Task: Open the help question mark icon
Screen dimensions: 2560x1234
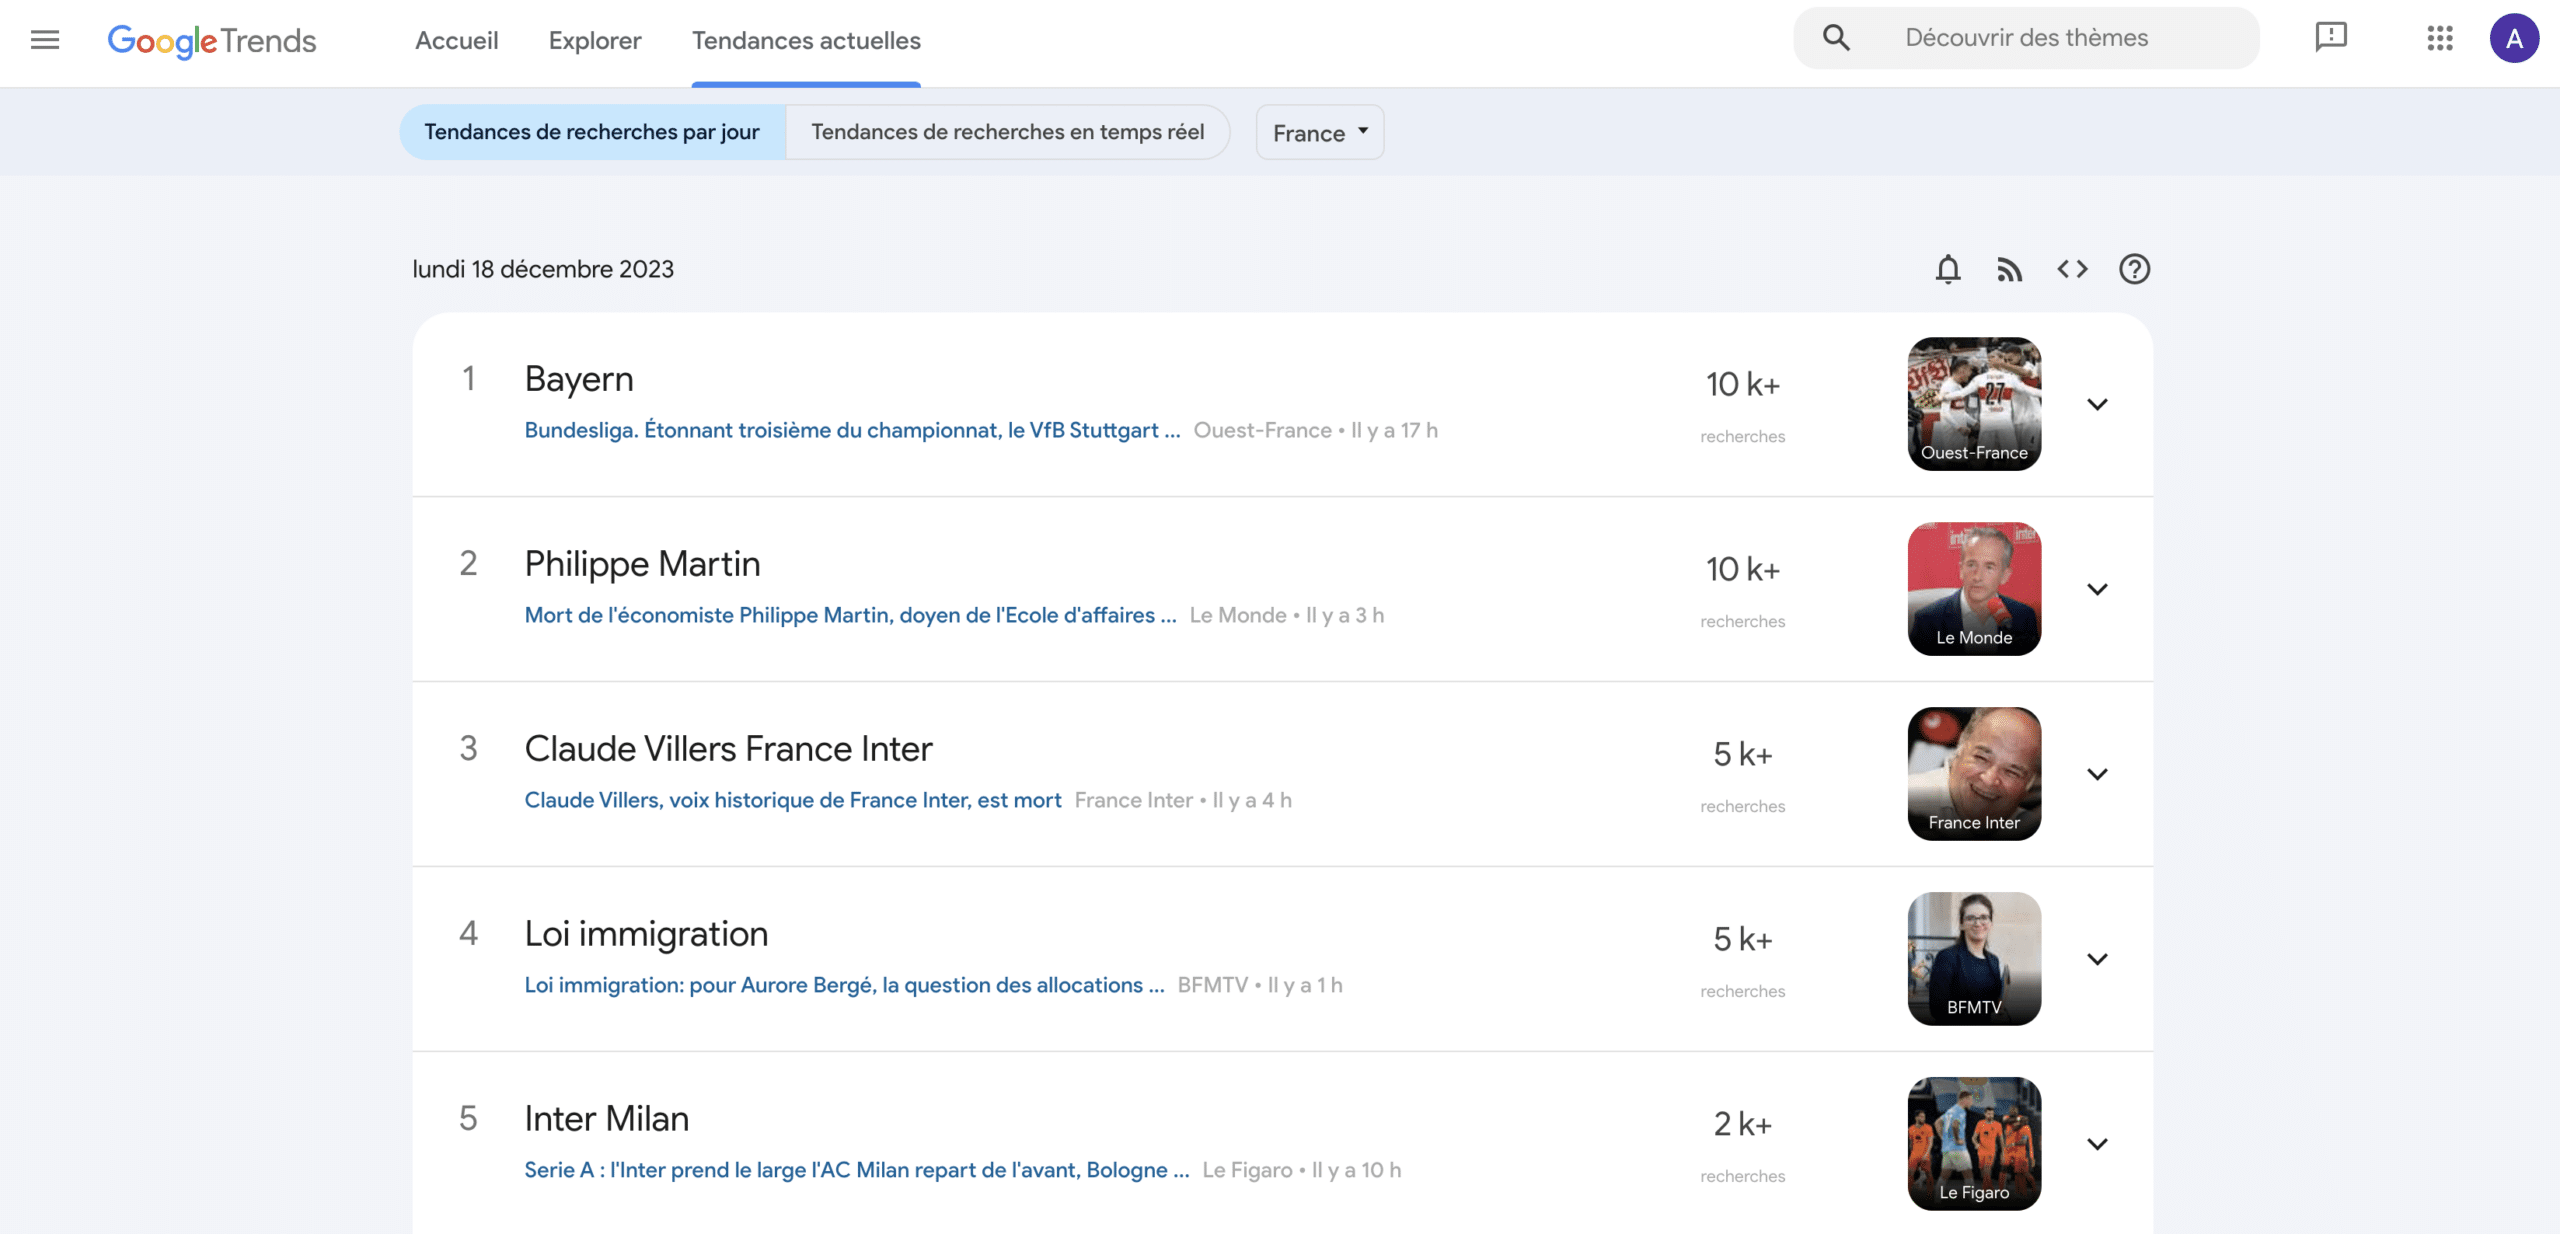Action: [2134, 269]
